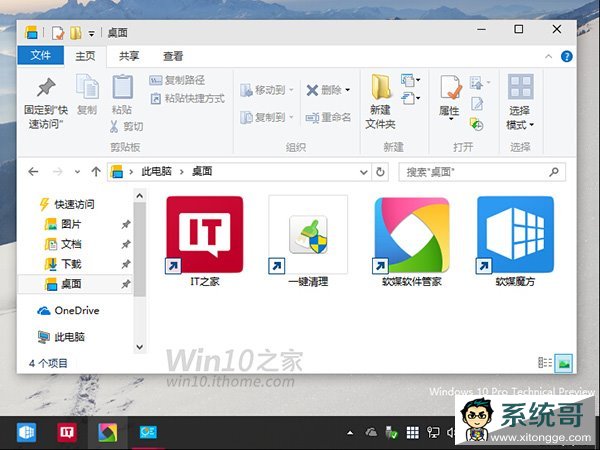The height and width of the screenshot is (450, 600).
Task: Click the history icon in 打开 group
Action: click(476, 124)
